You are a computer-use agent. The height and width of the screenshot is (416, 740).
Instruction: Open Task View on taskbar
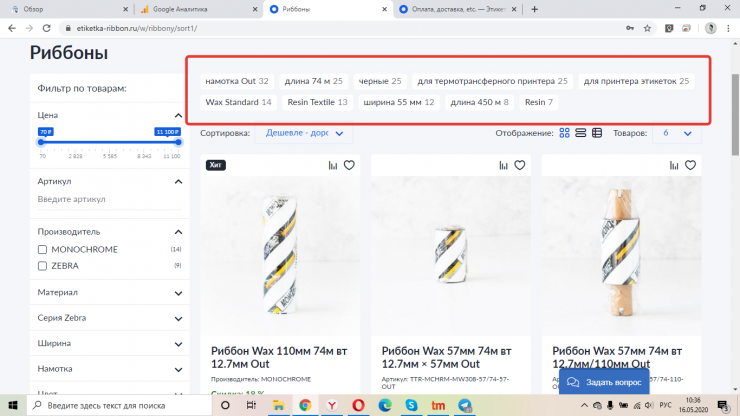point(252,405)
